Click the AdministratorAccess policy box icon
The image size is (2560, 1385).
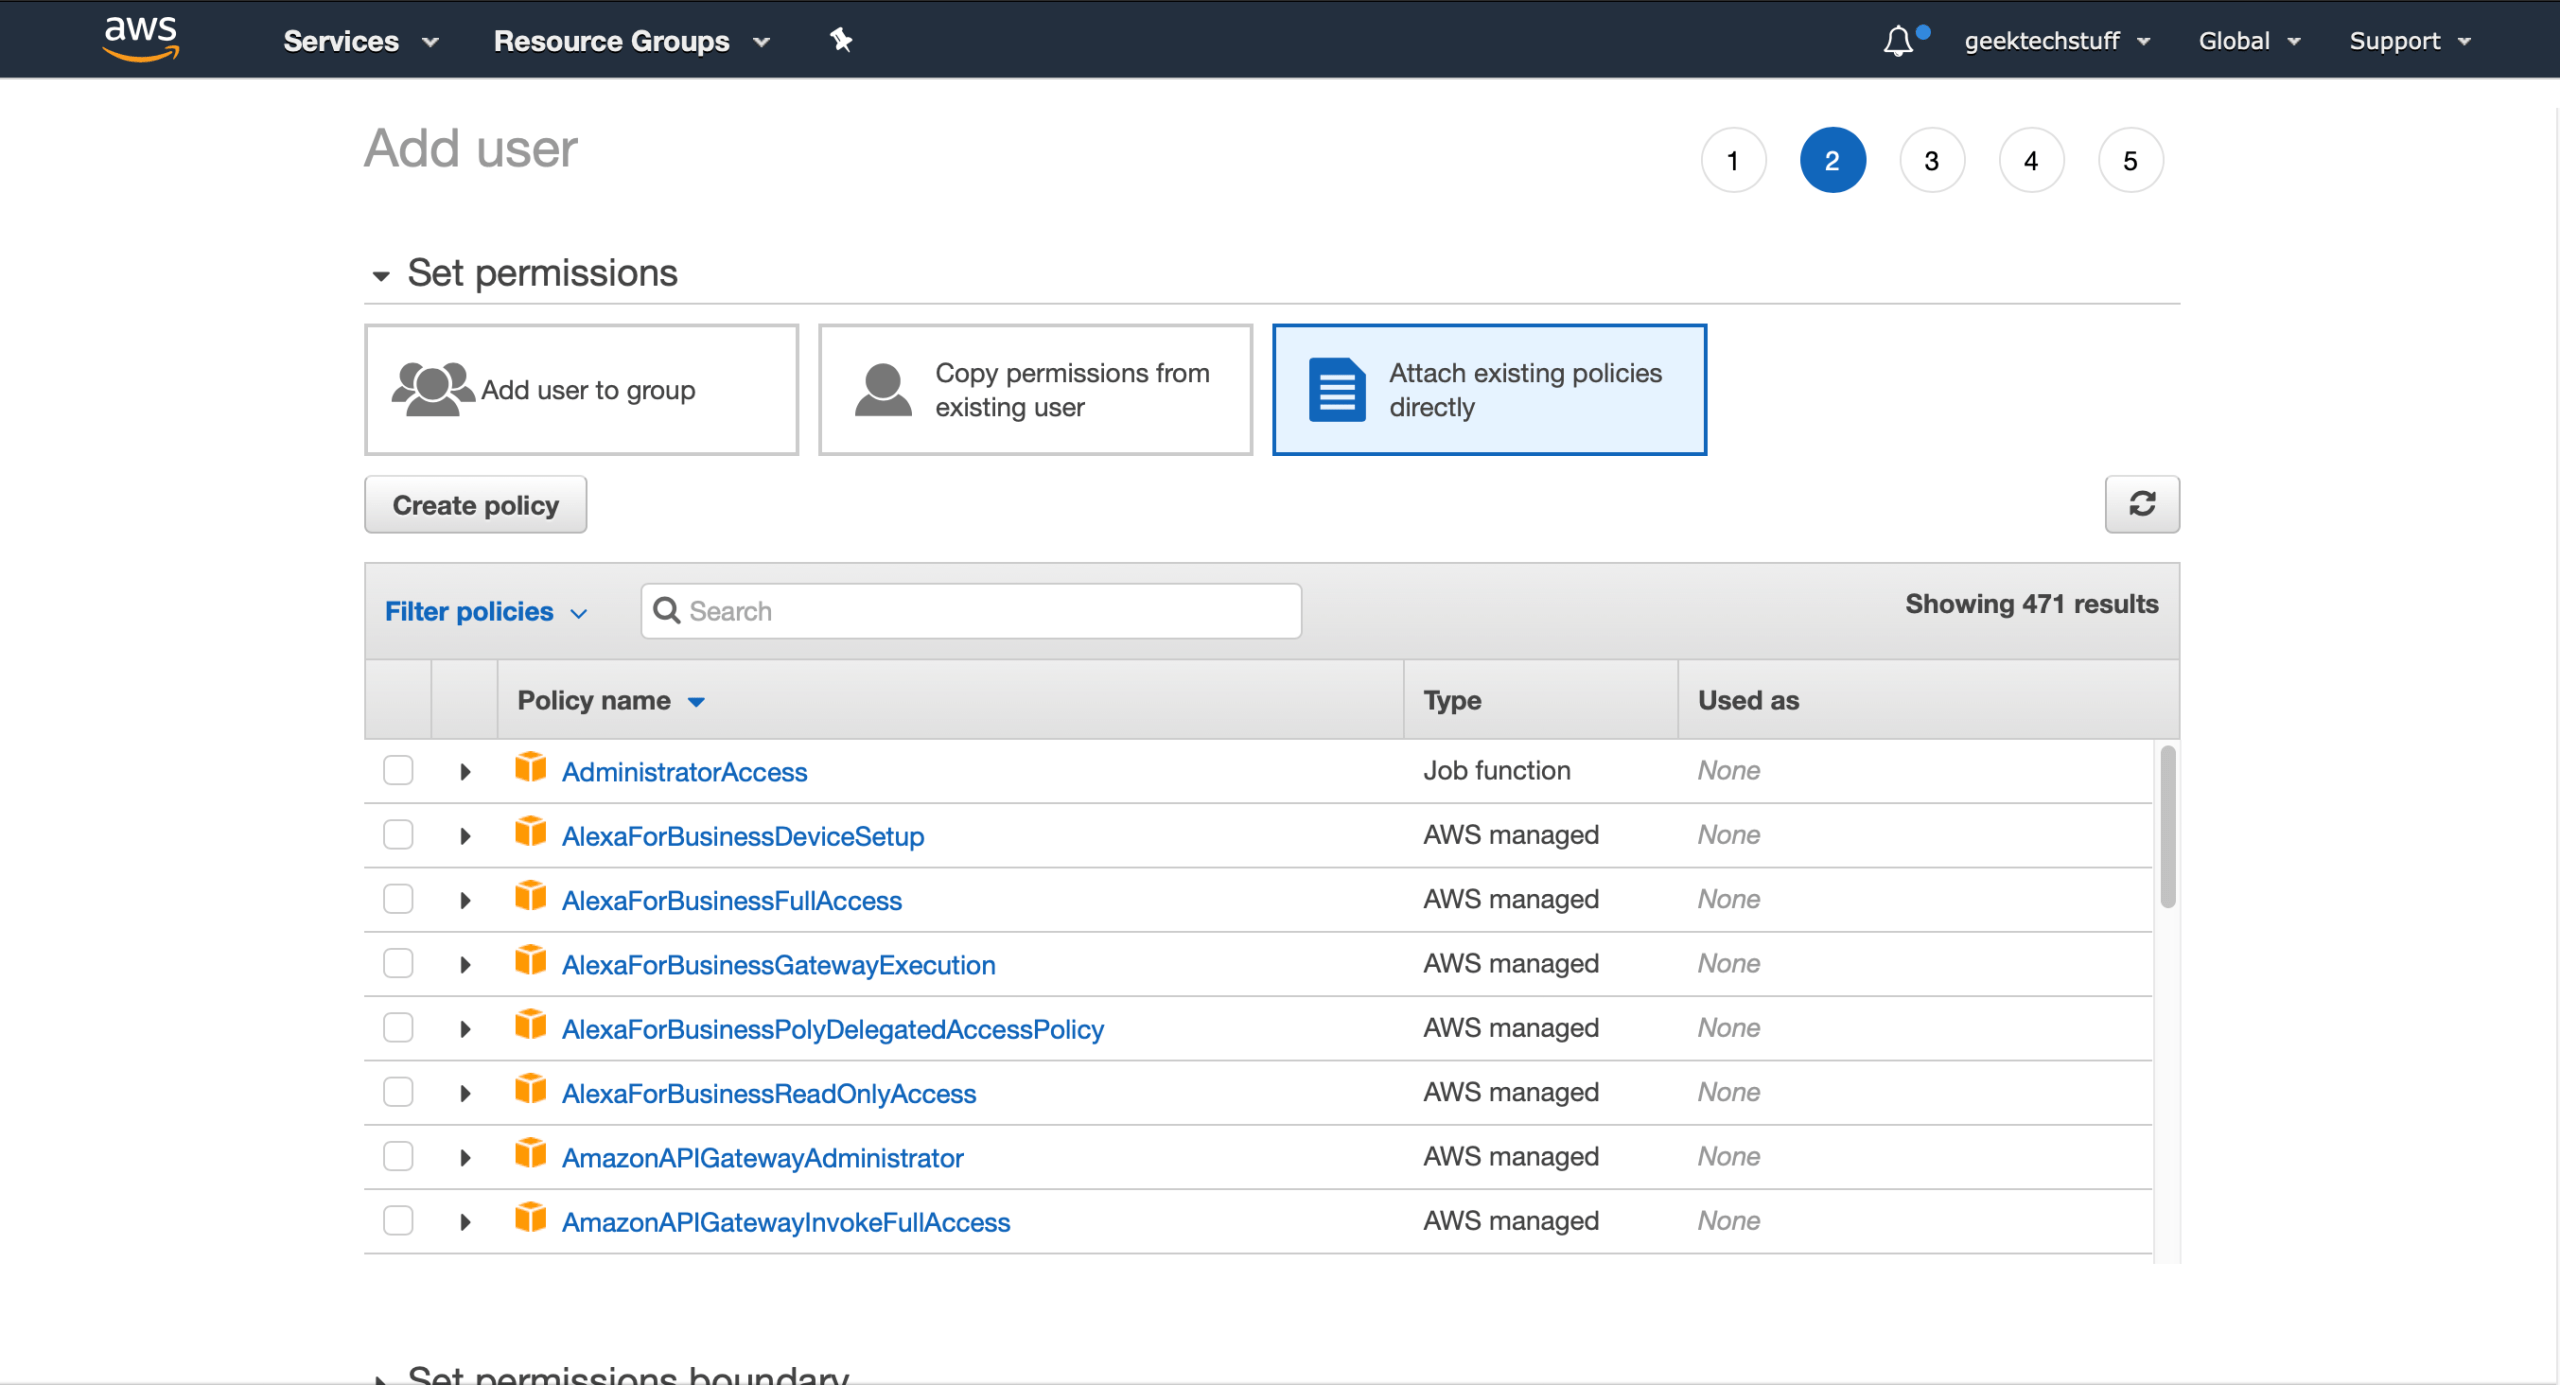tap(531, 769)
